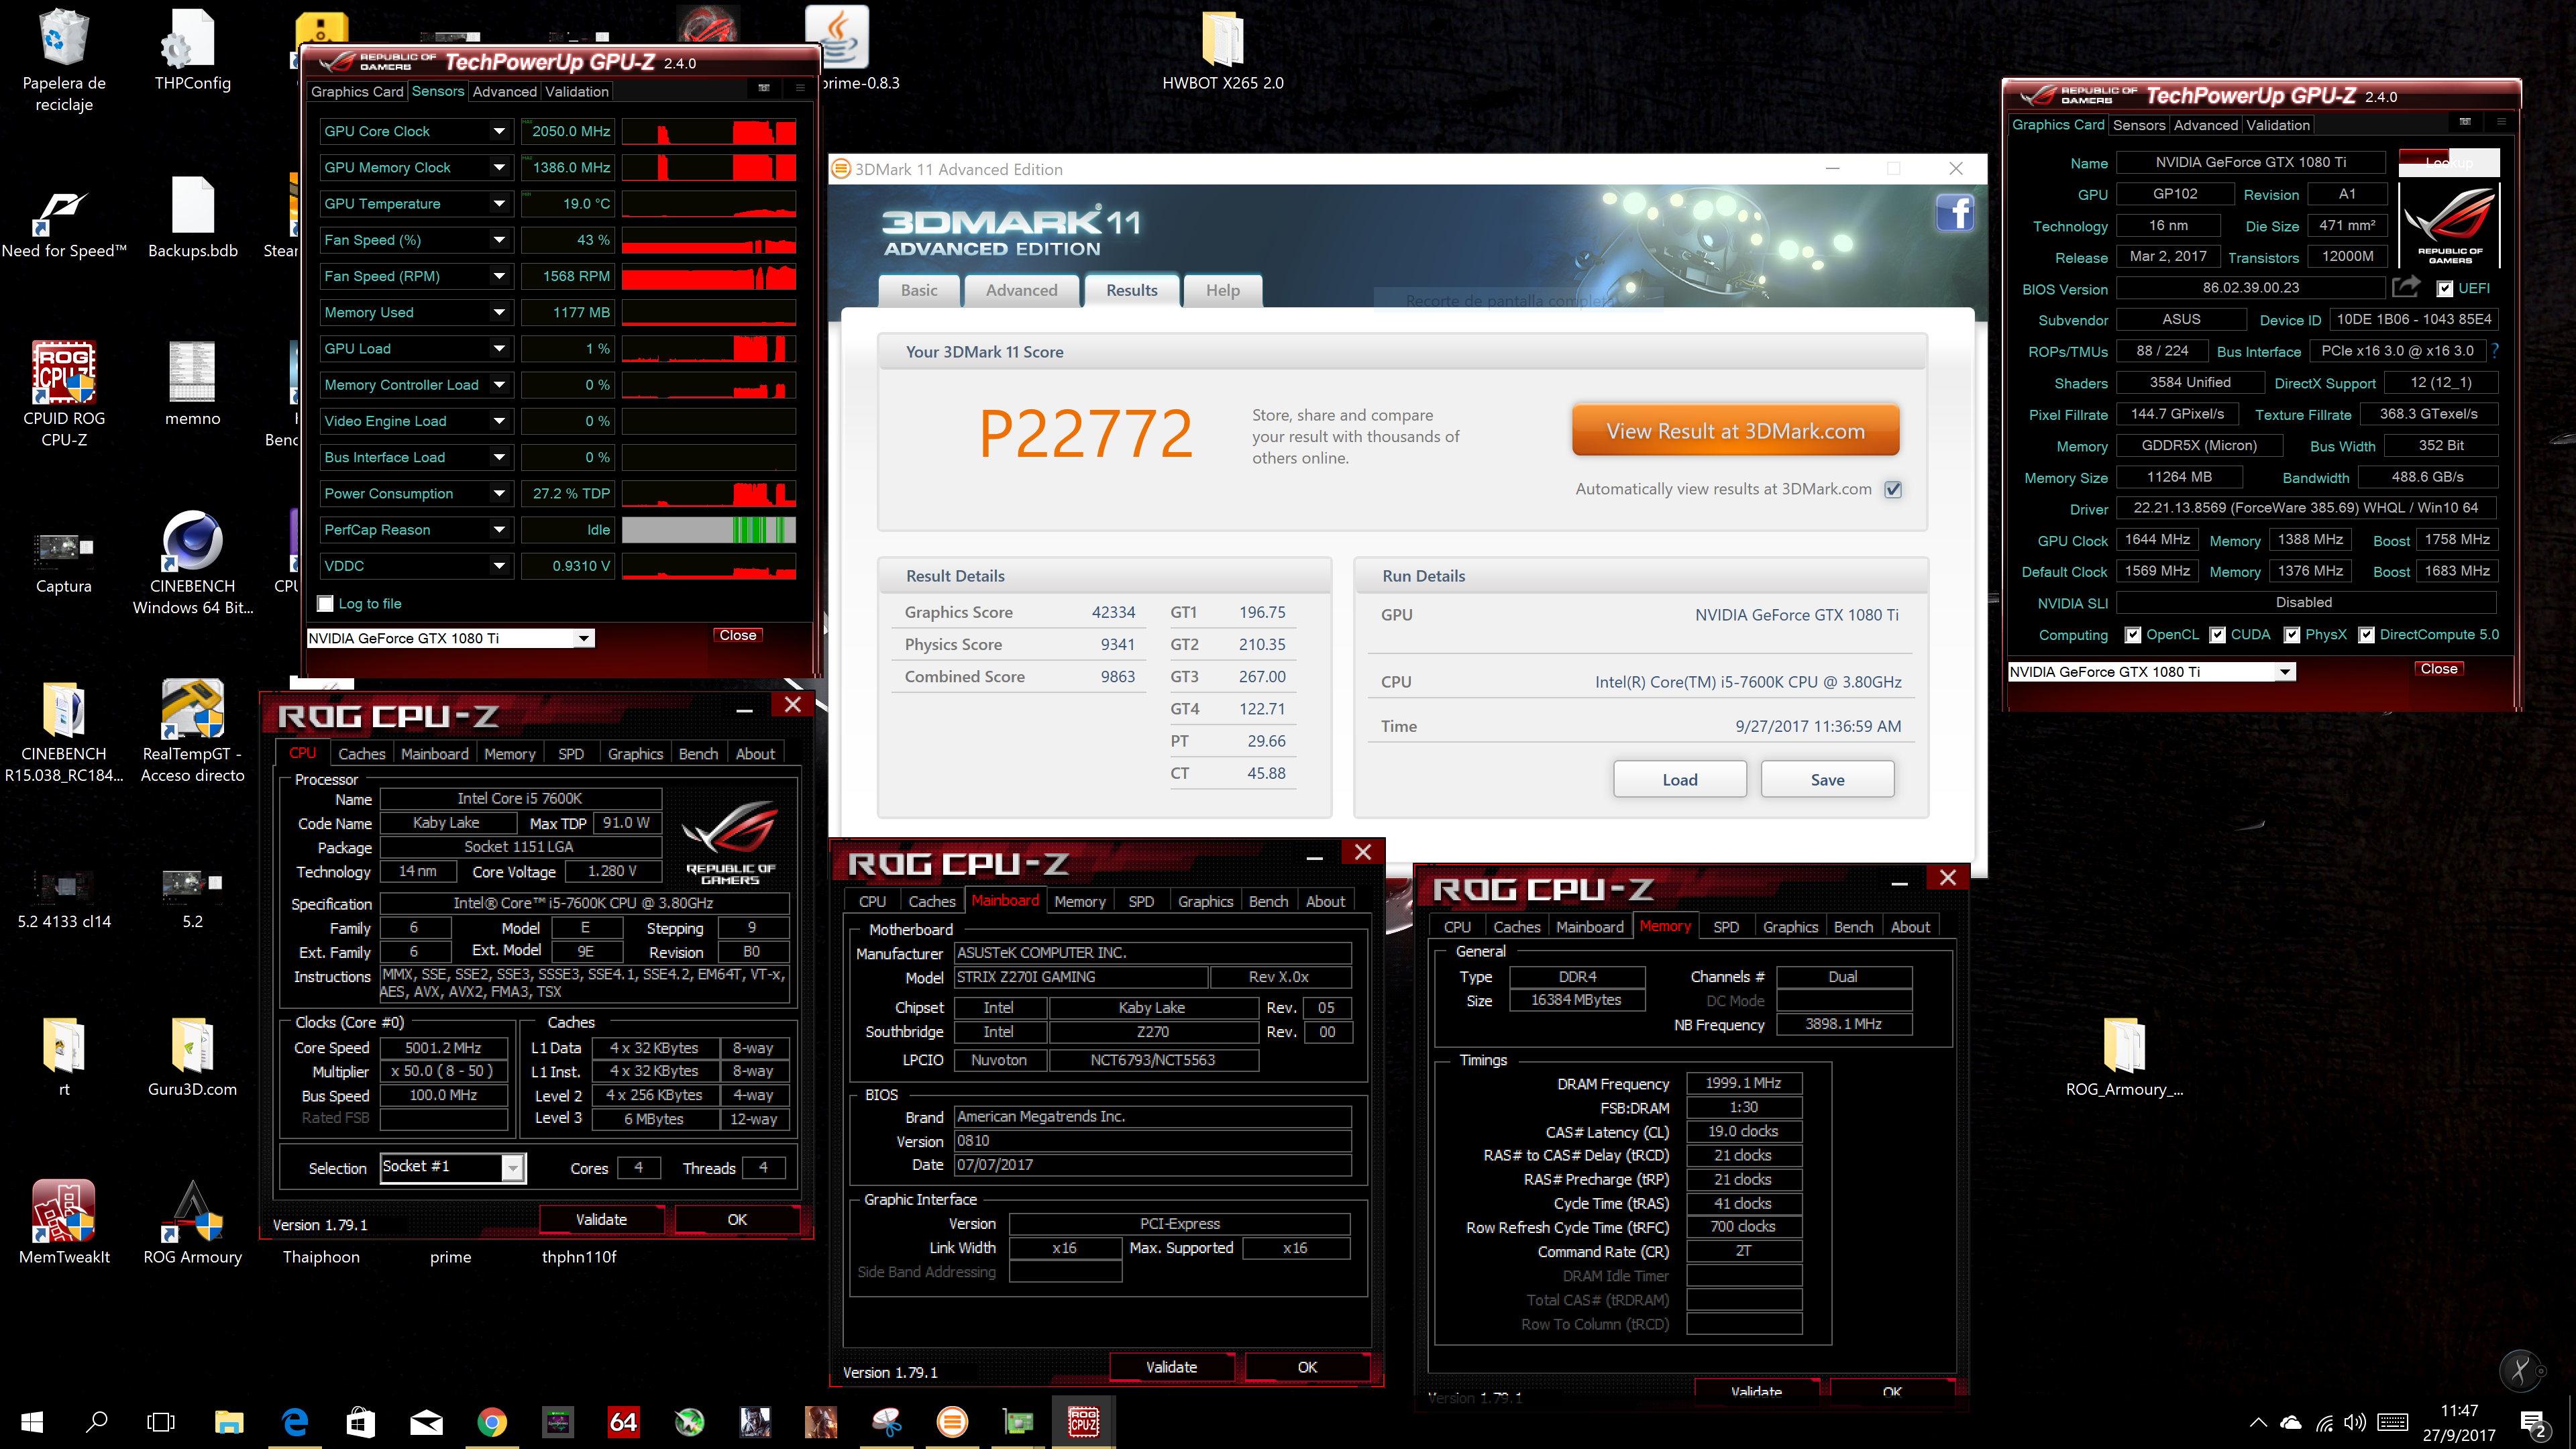Screen dimensions: 2576x1449
Task: Open the Windows Start menu
Action: coord(32,1421)
